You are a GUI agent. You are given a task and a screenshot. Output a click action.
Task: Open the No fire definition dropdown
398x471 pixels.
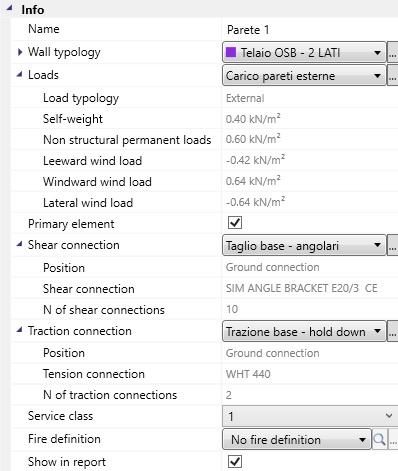point(297,440)
